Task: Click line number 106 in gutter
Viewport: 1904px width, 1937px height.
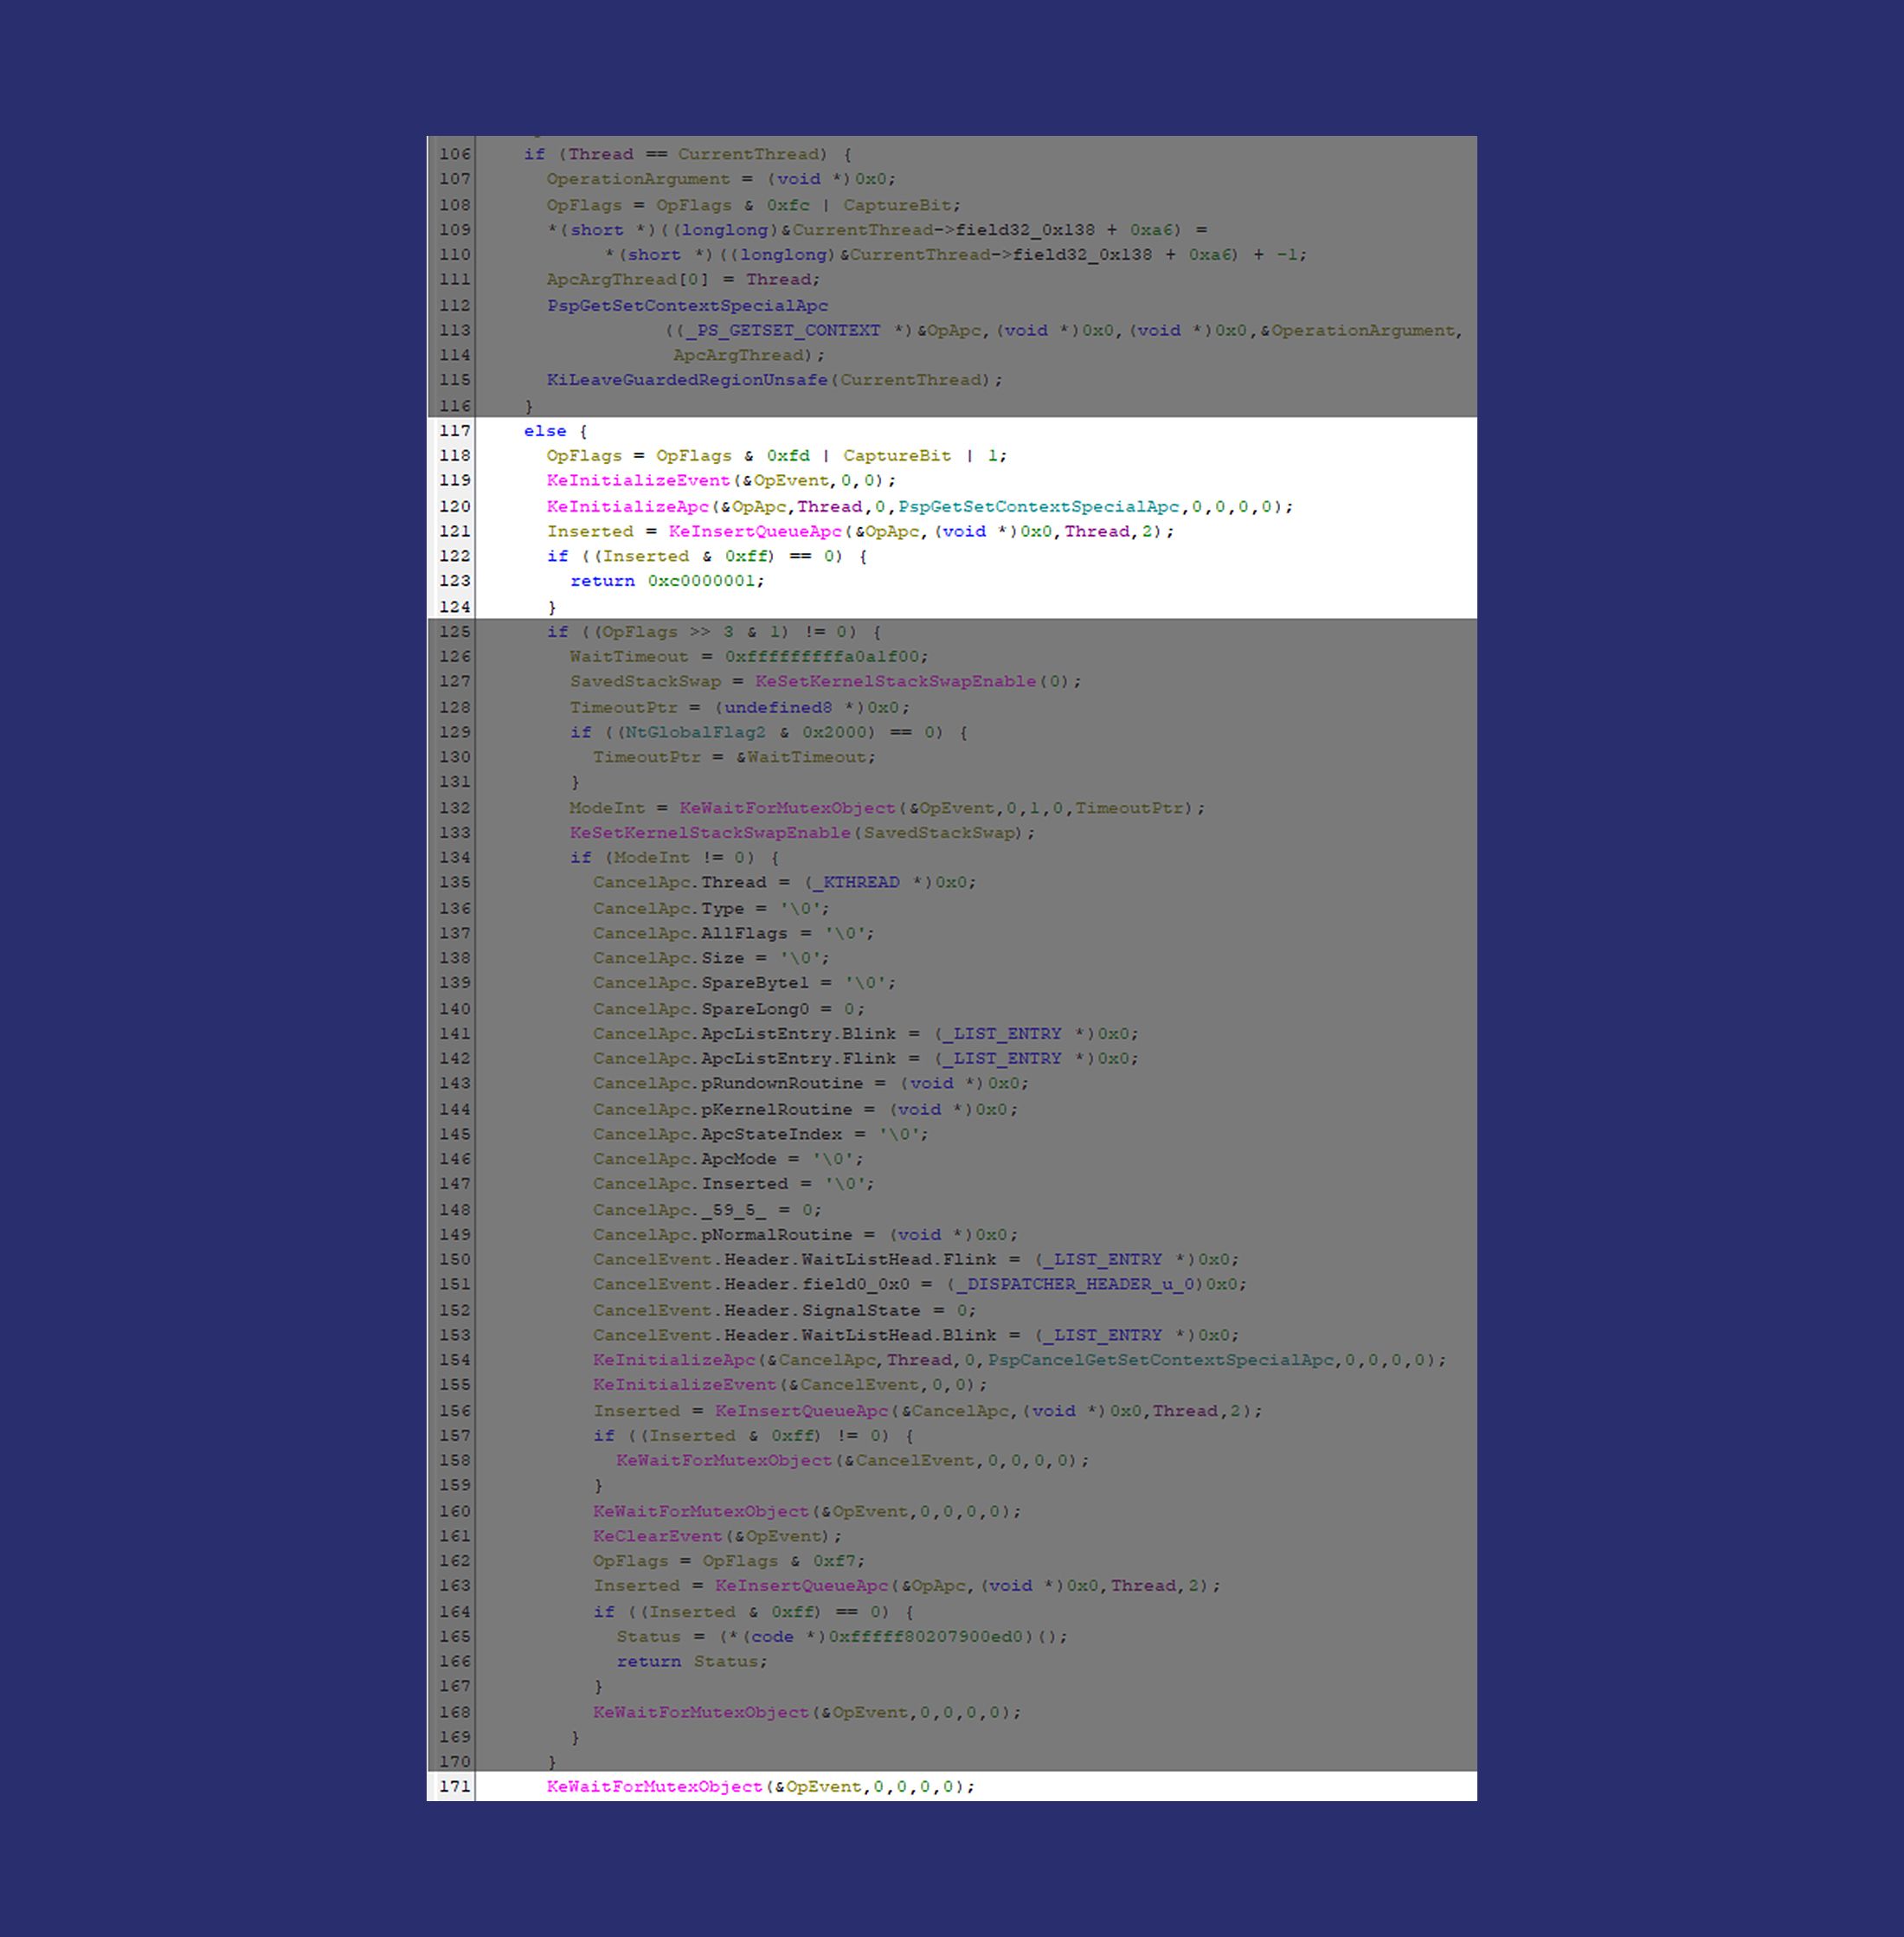Action: [454, 154]
